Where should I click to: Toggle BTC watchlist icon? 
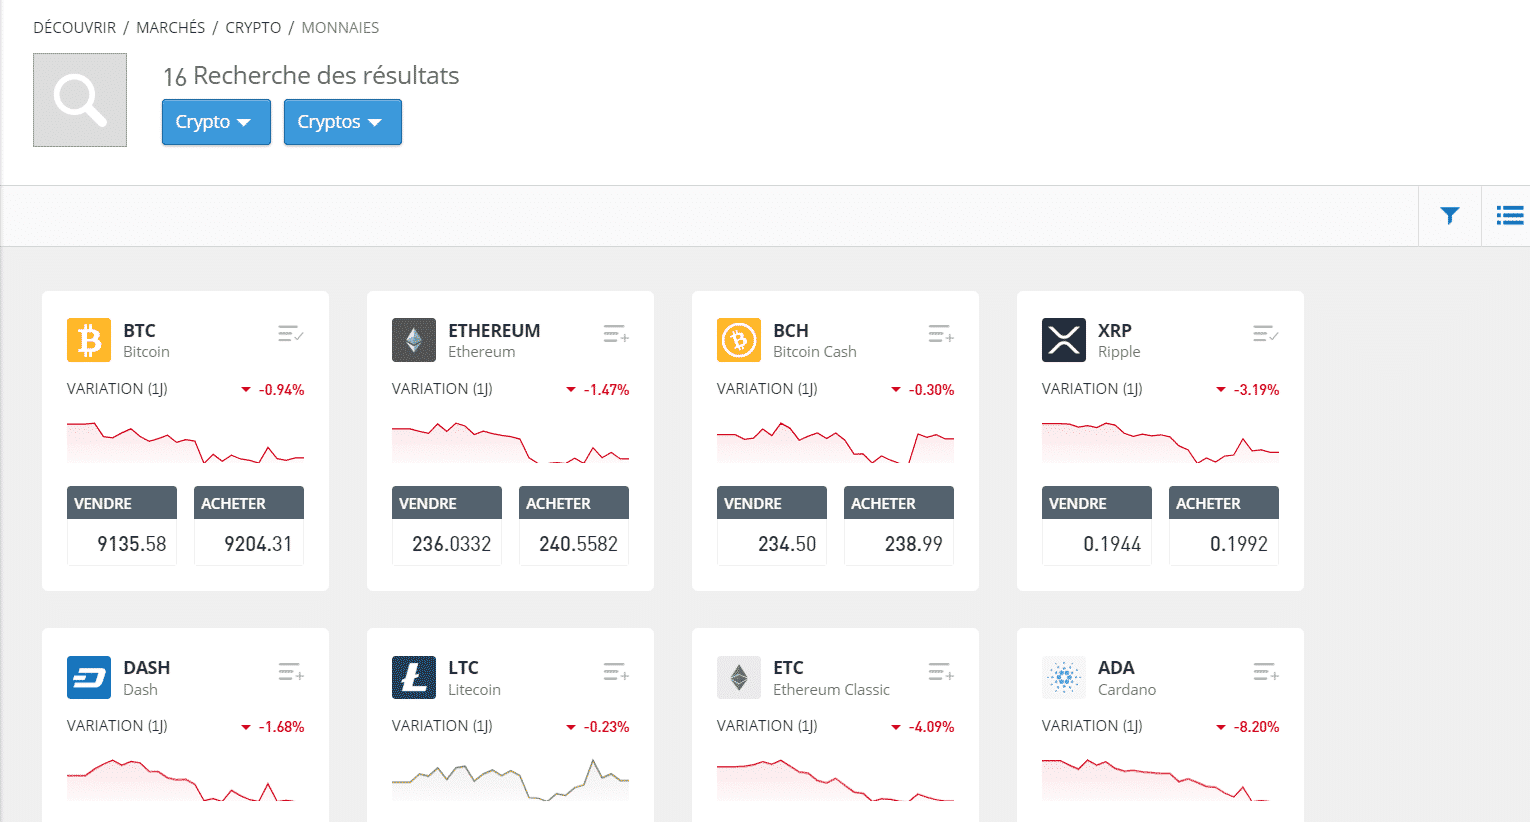tap(291, 334)
